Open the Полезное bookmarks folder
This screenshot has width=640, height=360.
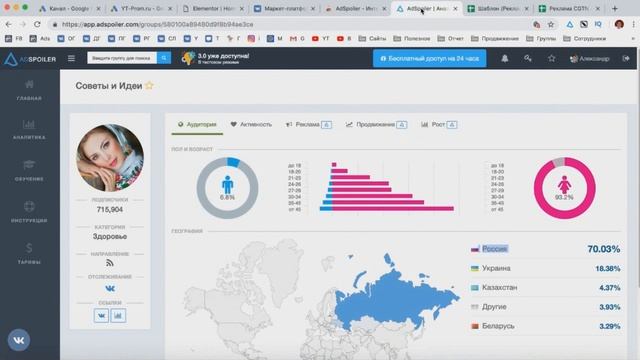click(412, 38)
